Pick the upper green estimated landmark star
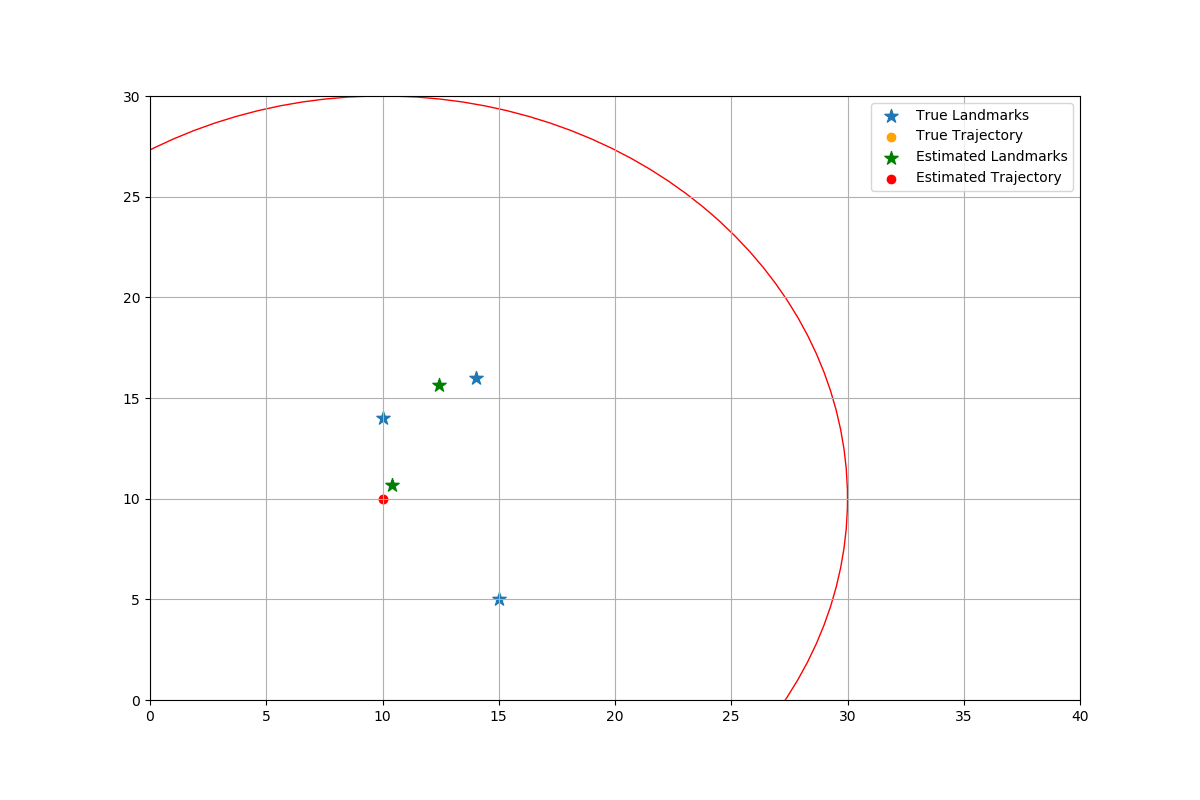The image size is (1200, 800). coord(439,385)
